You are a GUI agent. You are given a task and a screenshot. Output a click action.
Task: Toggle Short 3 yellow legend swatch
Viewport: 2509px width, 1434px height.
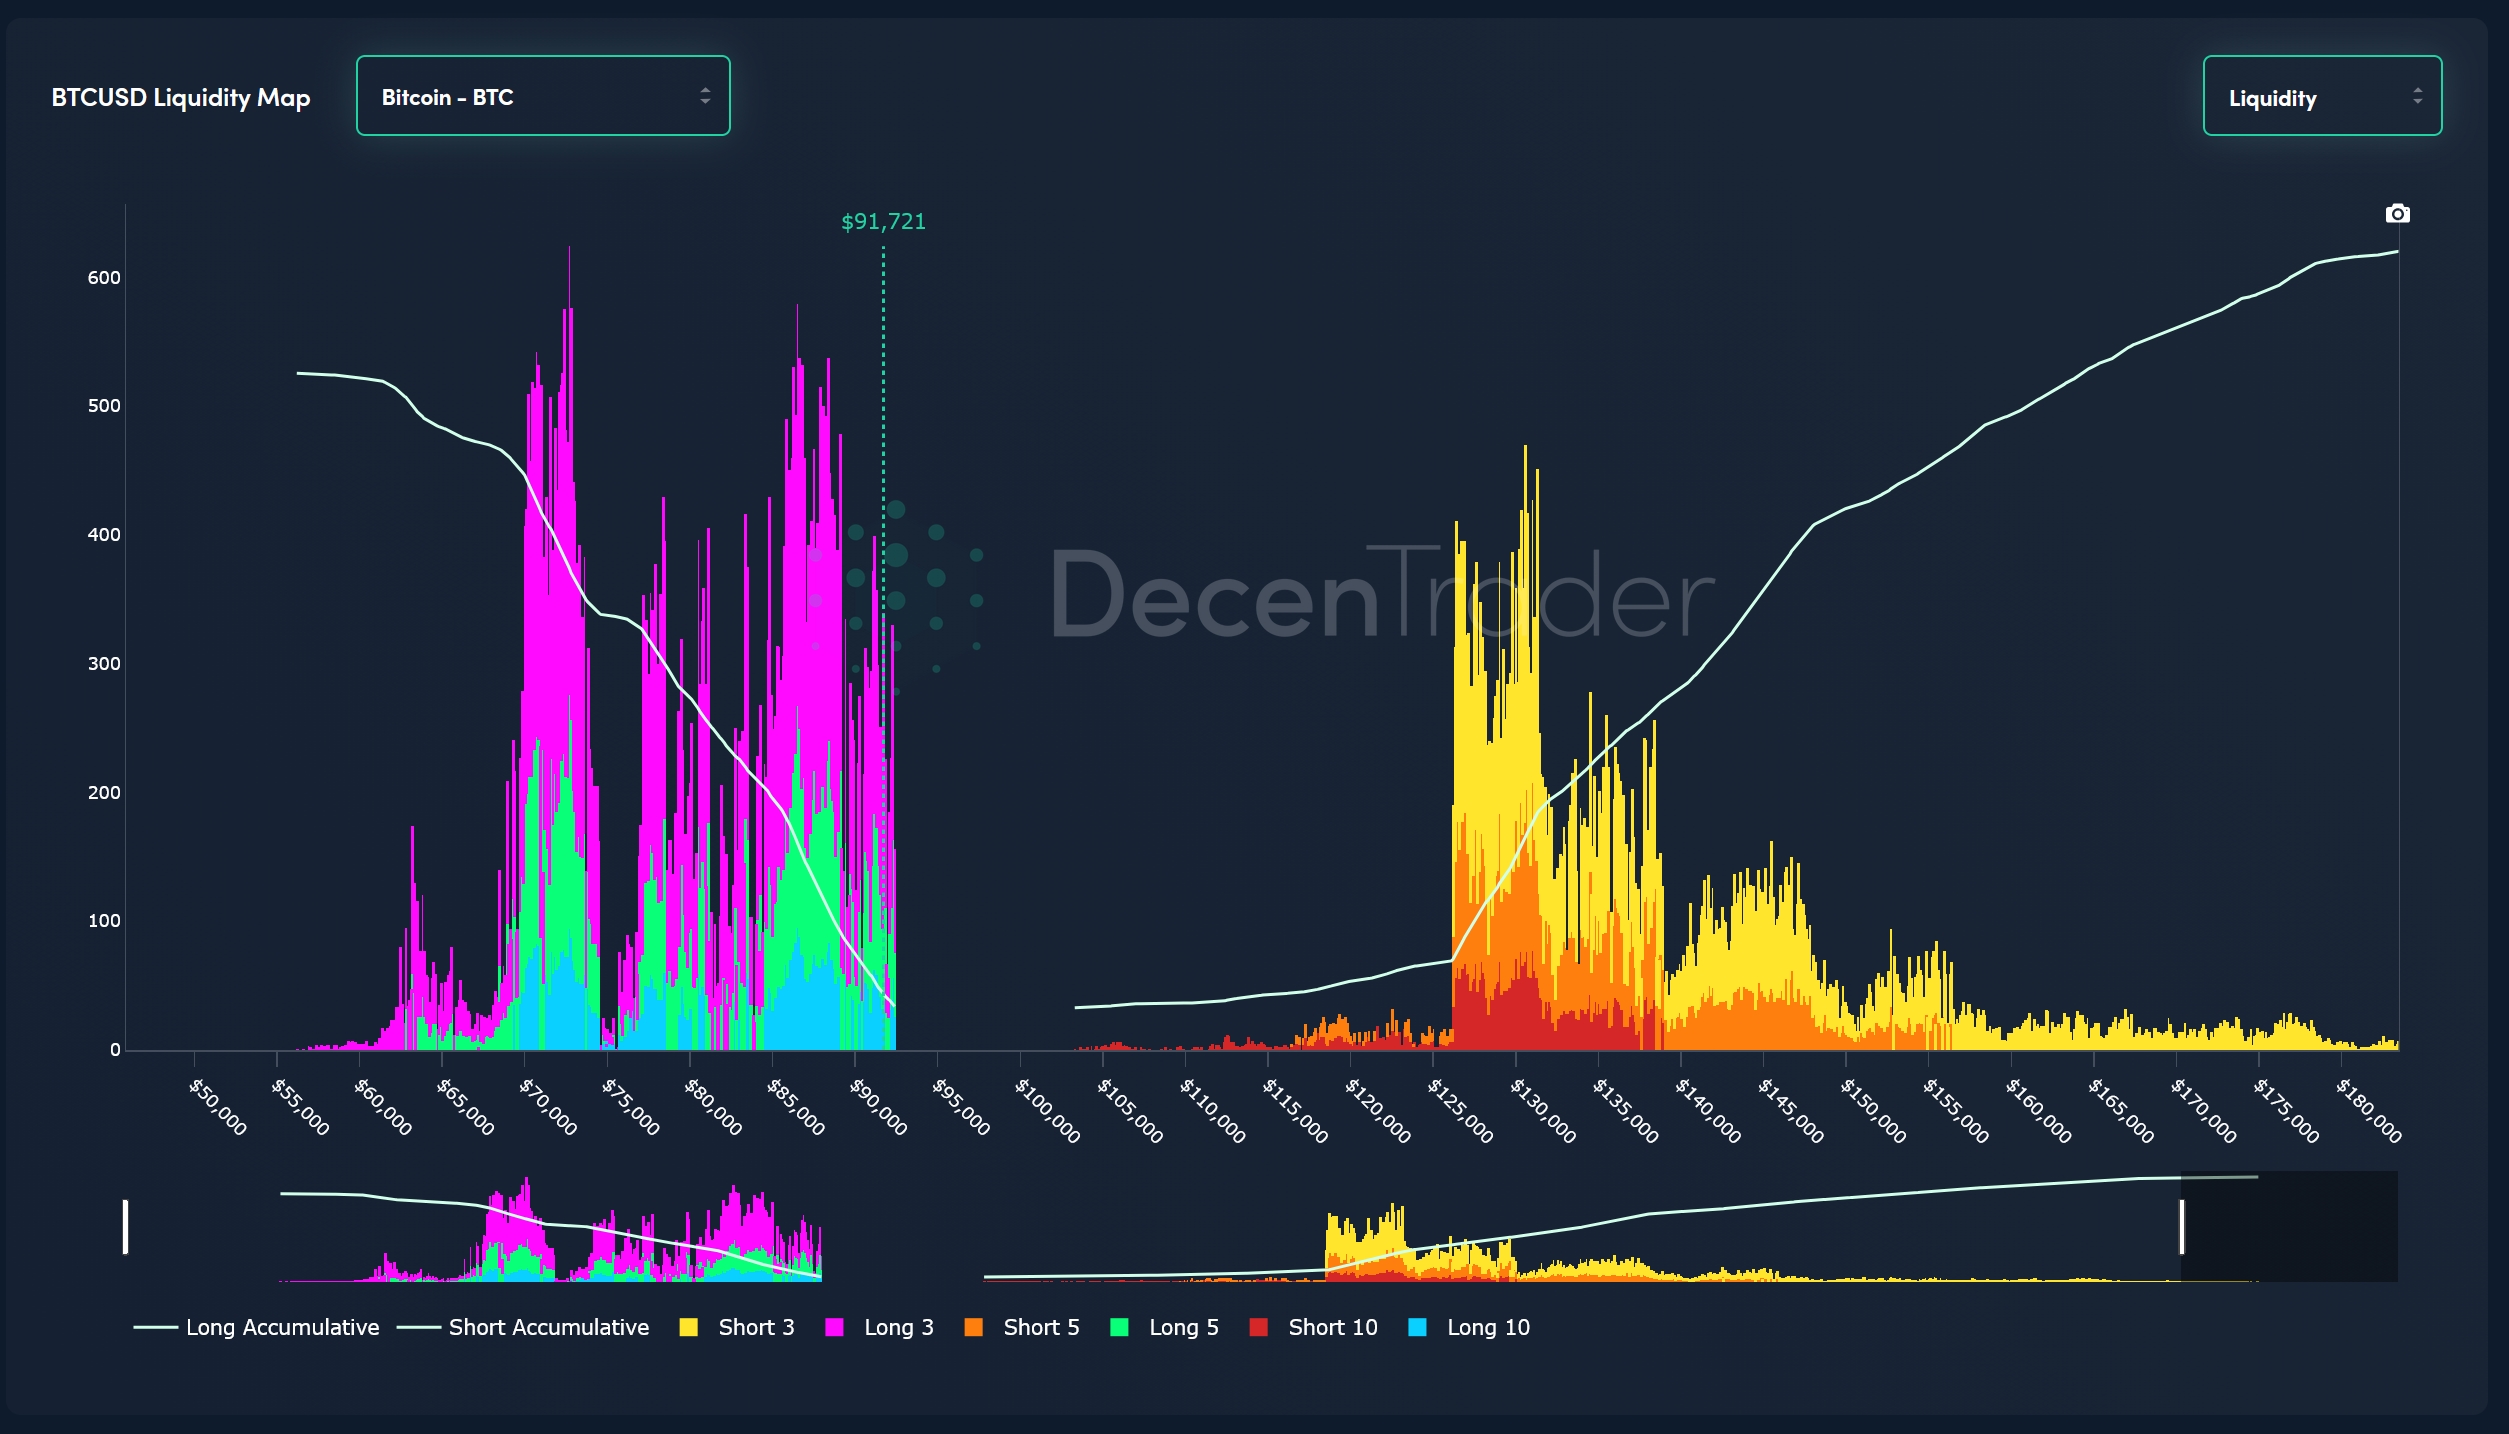688,1327
